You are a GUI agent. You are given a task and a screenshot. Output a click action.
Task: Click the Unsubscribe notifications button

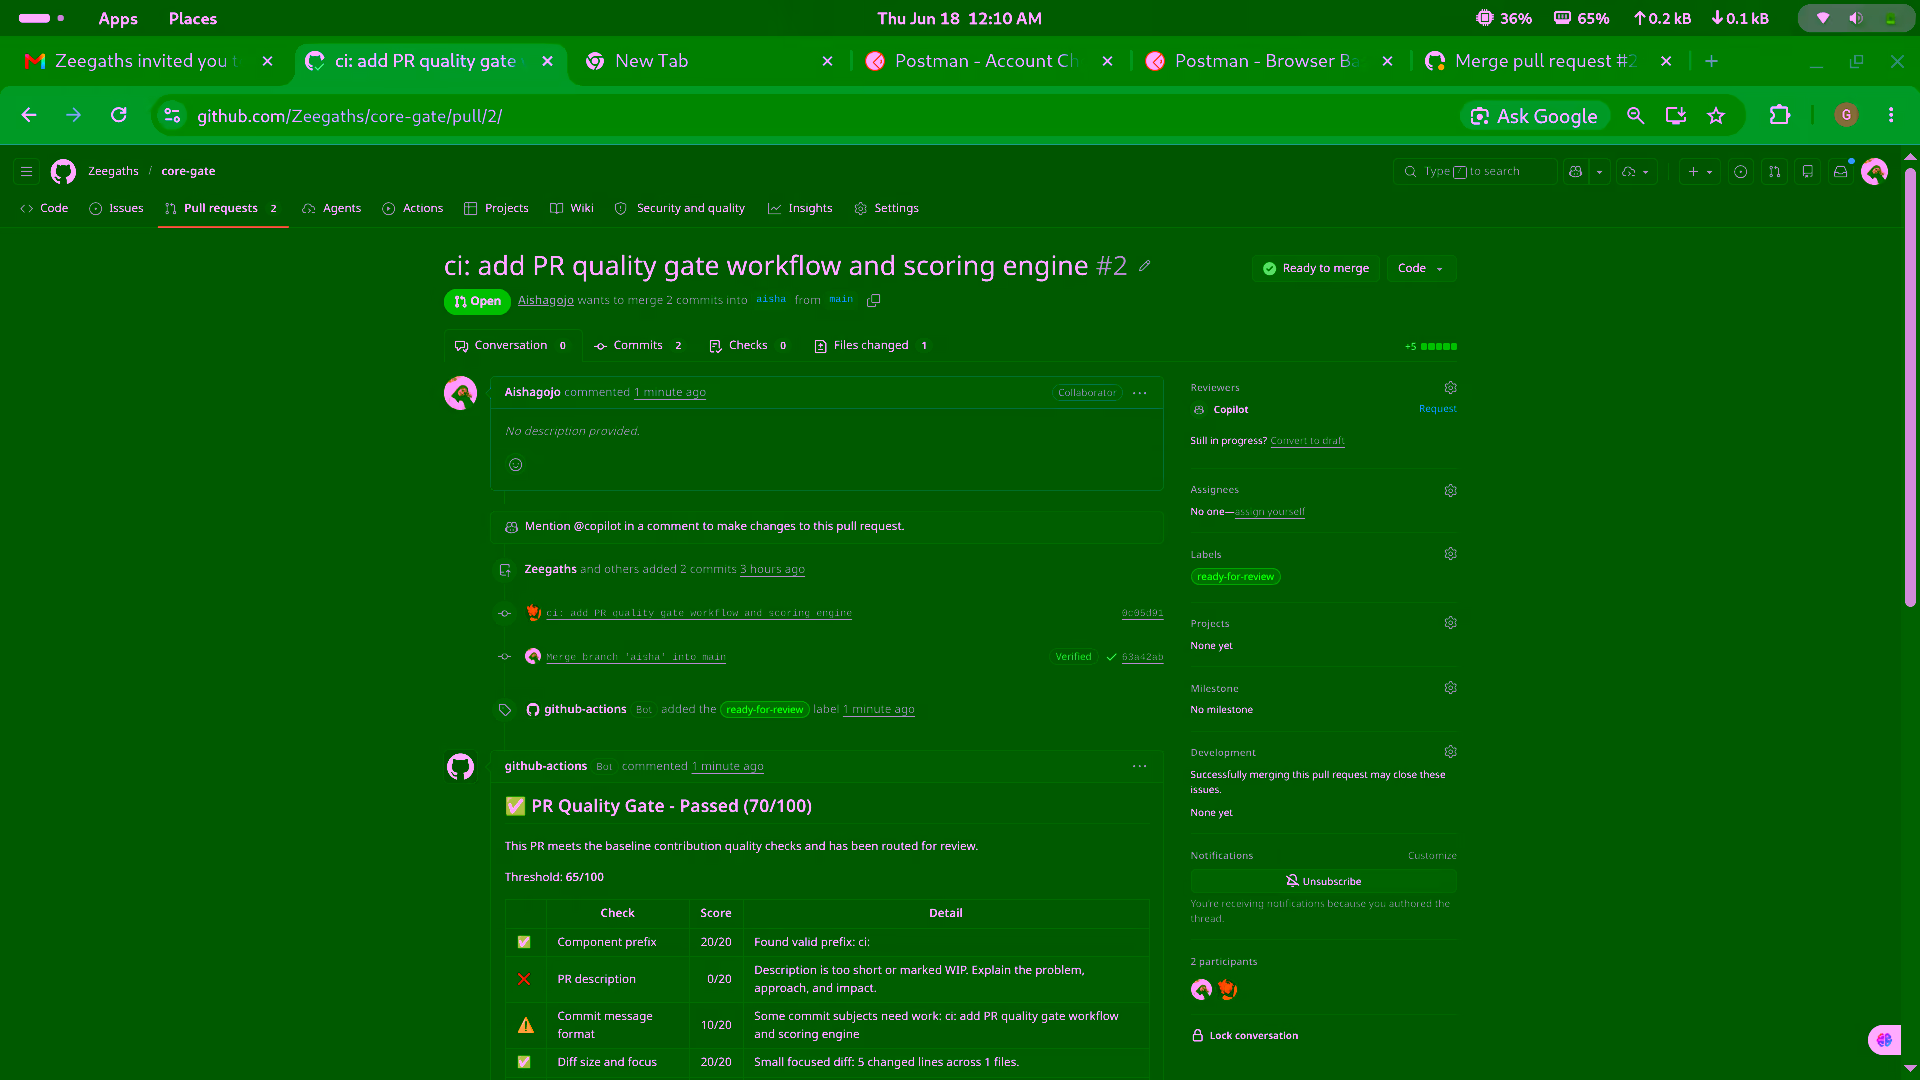[1323, 881]
